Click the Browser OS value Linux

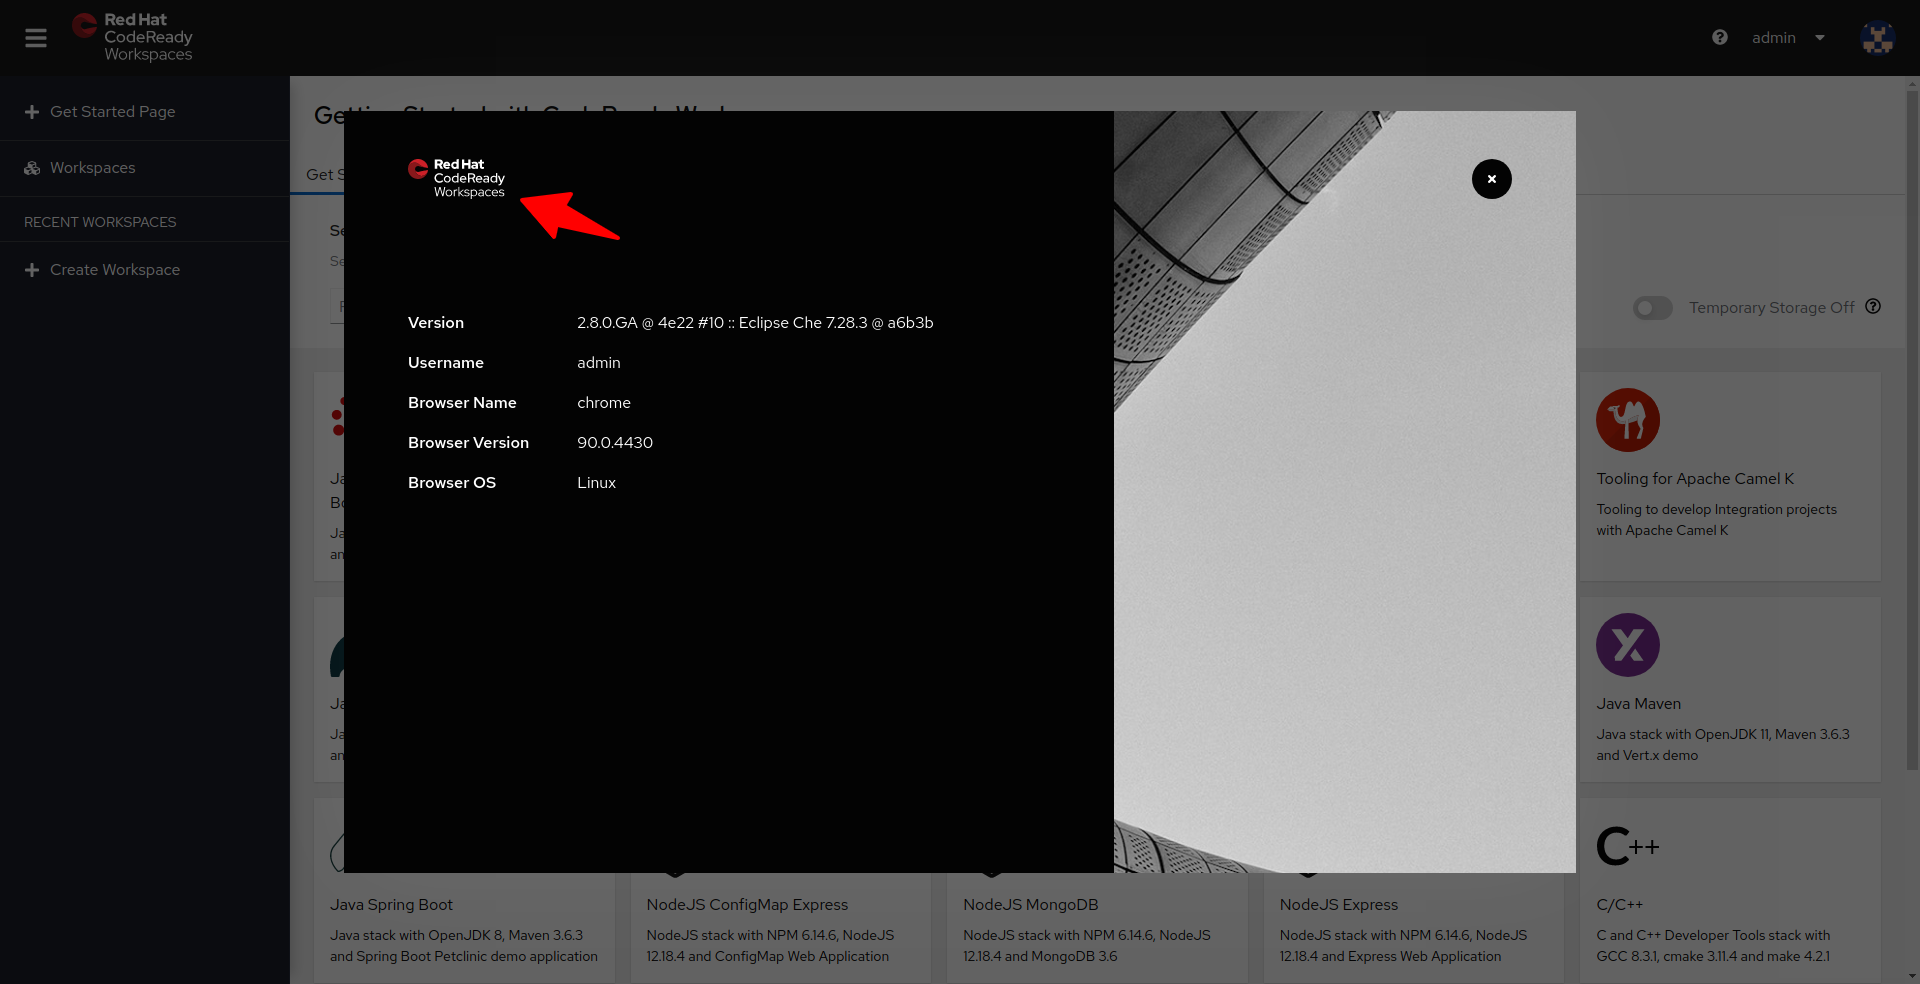point(596,483)
